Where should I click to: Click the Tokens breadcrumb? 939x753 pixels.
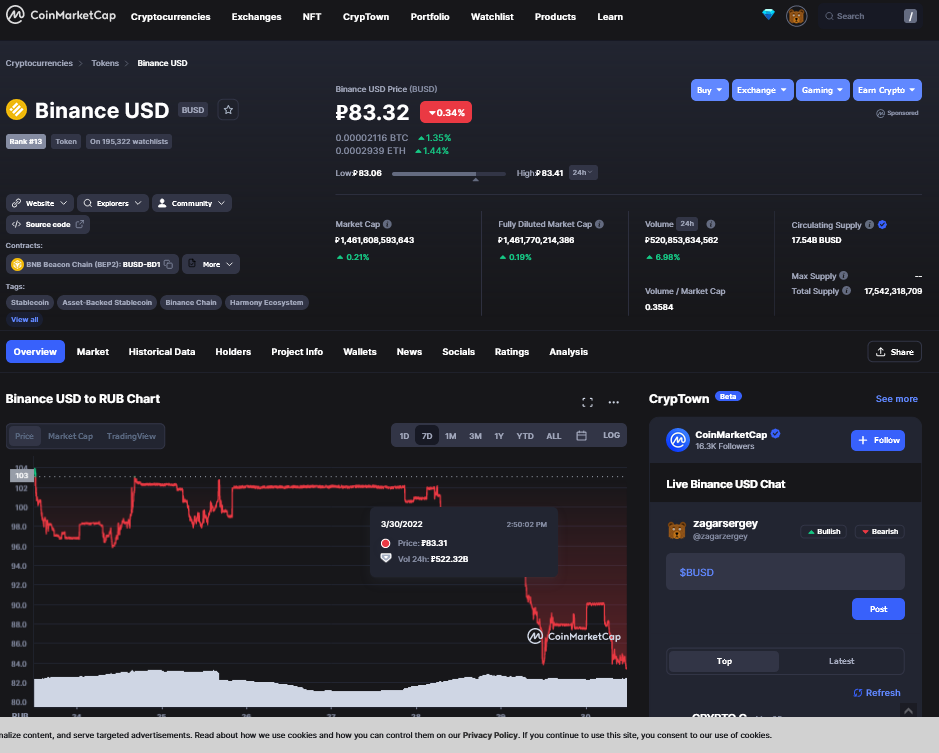click(x=105, y=63)
